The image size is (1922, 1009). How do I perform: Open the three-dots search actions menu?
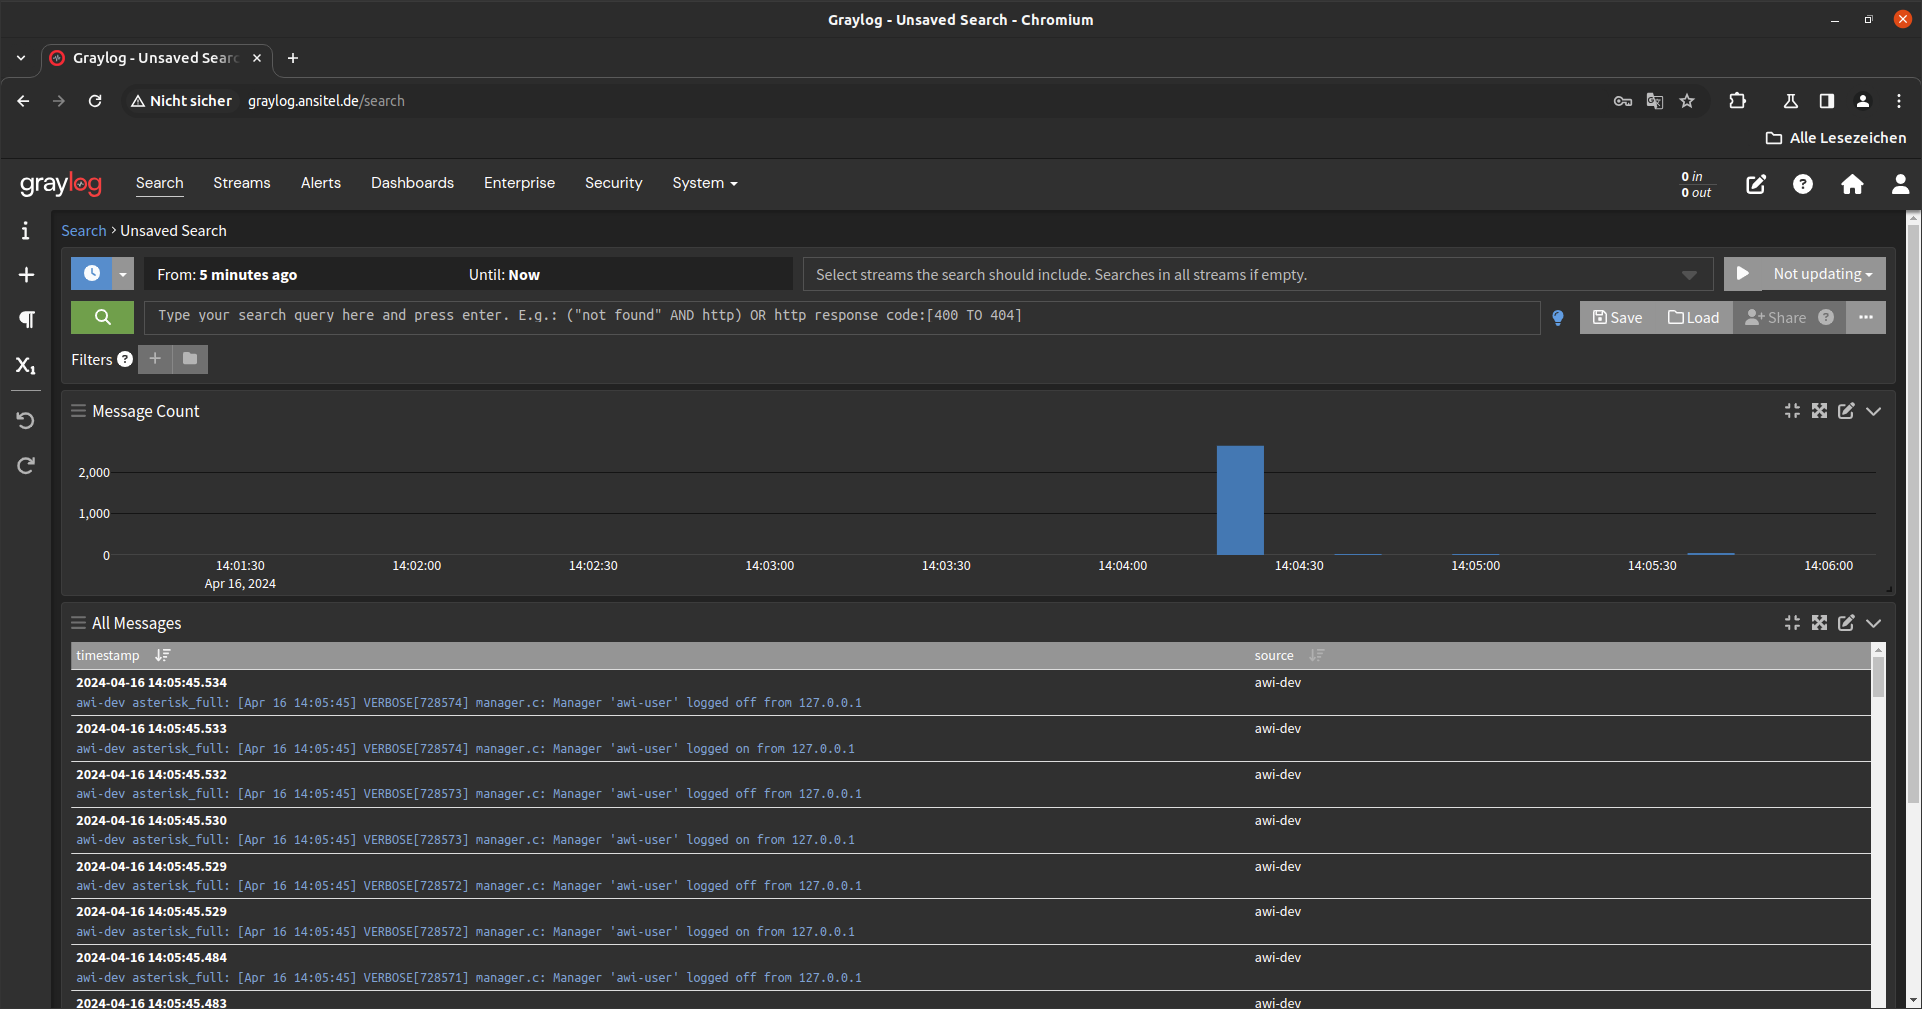coord(1865,317)
